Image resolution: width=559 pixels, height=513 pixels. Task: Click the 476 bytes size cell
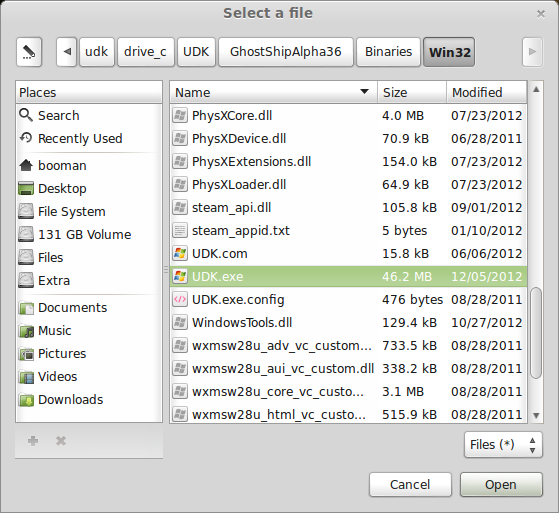[412, 299]
